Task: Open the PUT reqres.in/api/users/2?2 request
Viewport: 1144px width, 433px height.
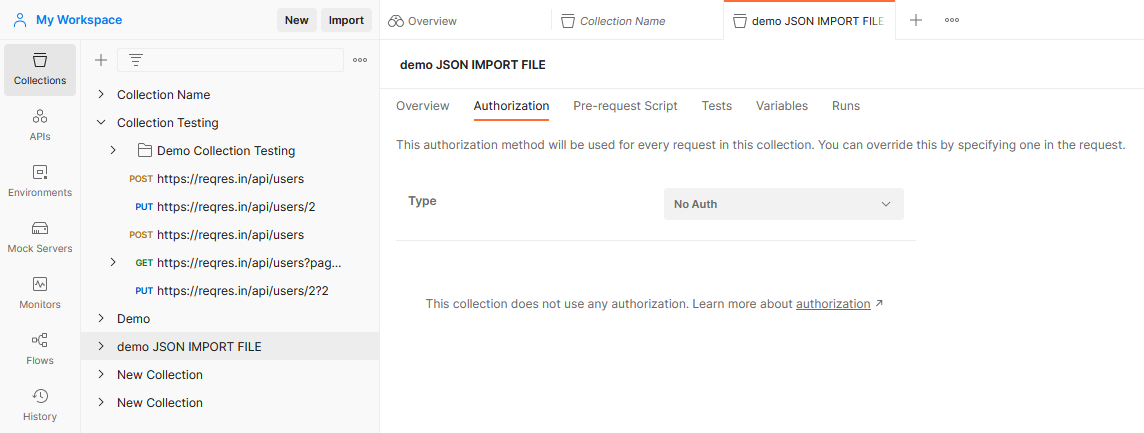Action: [230, 291]
